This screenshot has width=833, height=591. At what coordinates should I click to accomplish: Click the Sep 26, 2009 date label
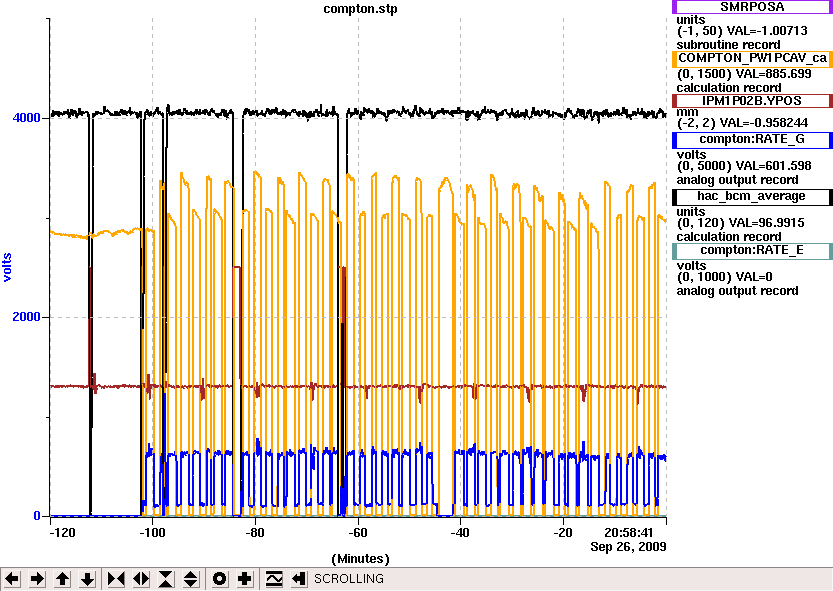click(x=628, y=547)
